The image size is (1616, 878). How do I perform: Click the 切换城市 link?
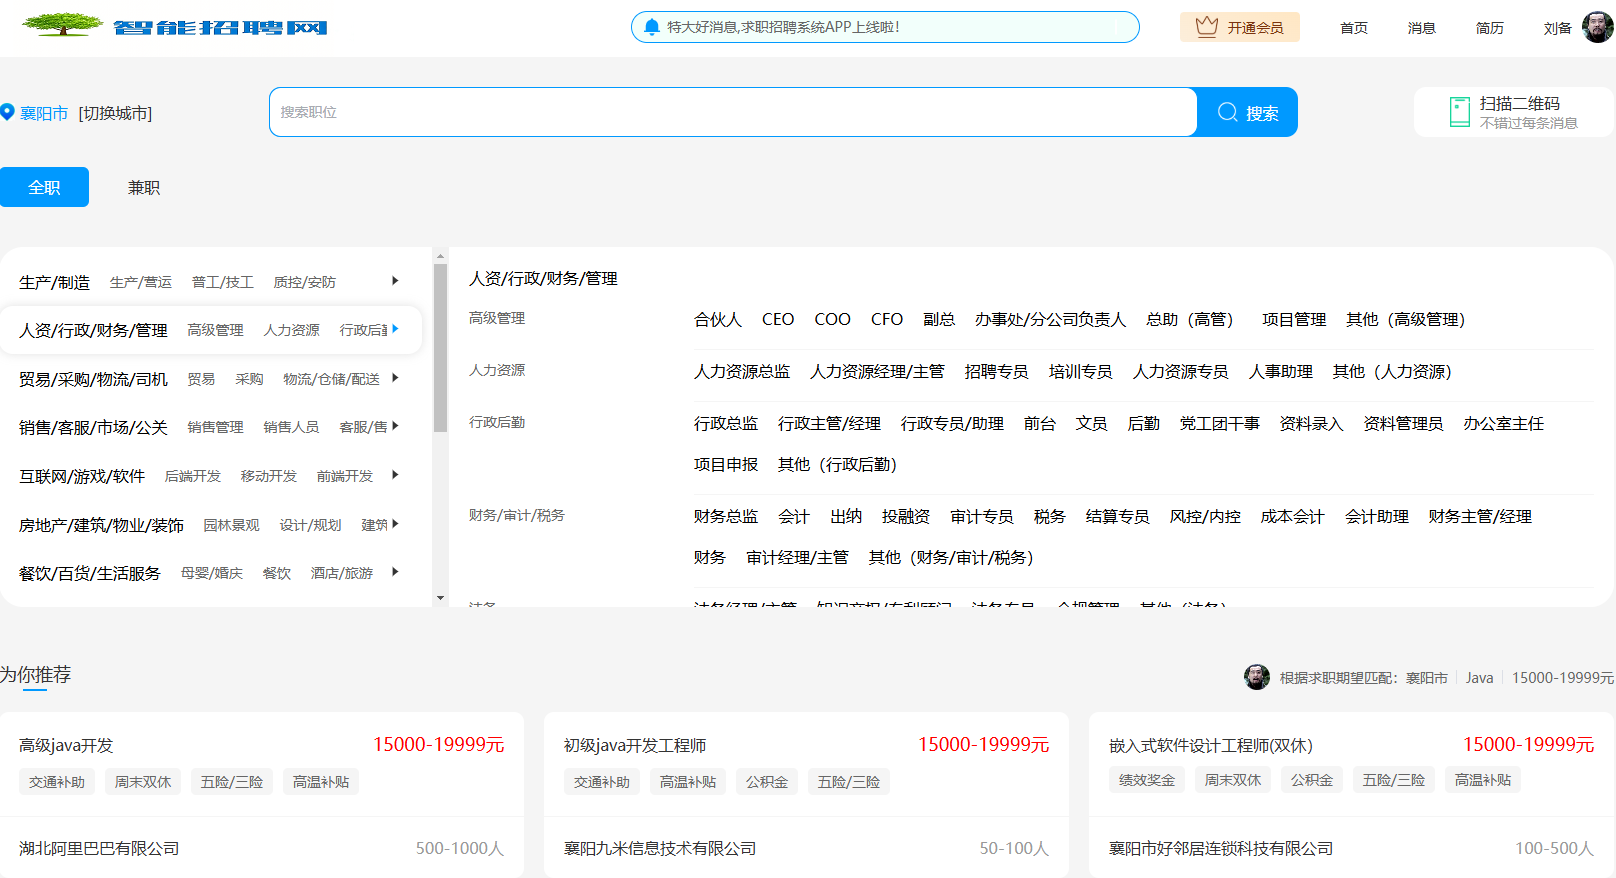(115, 114)
